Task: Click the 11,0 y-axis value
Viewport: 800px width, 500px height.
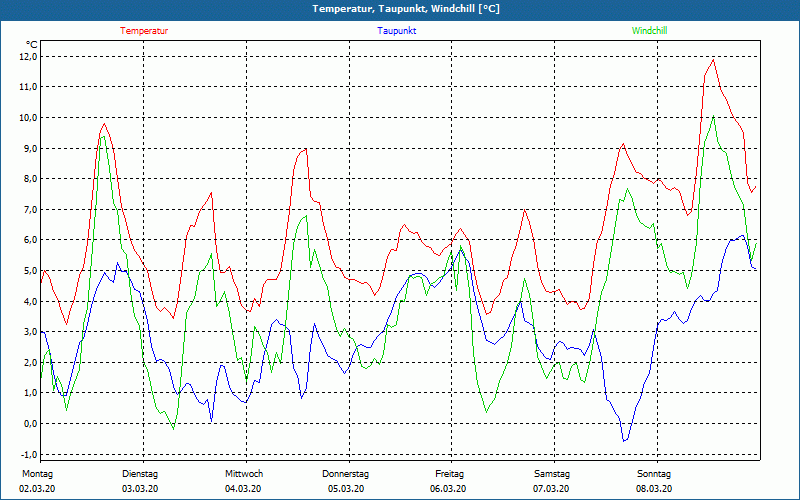Action: click(x=29, y=87)
